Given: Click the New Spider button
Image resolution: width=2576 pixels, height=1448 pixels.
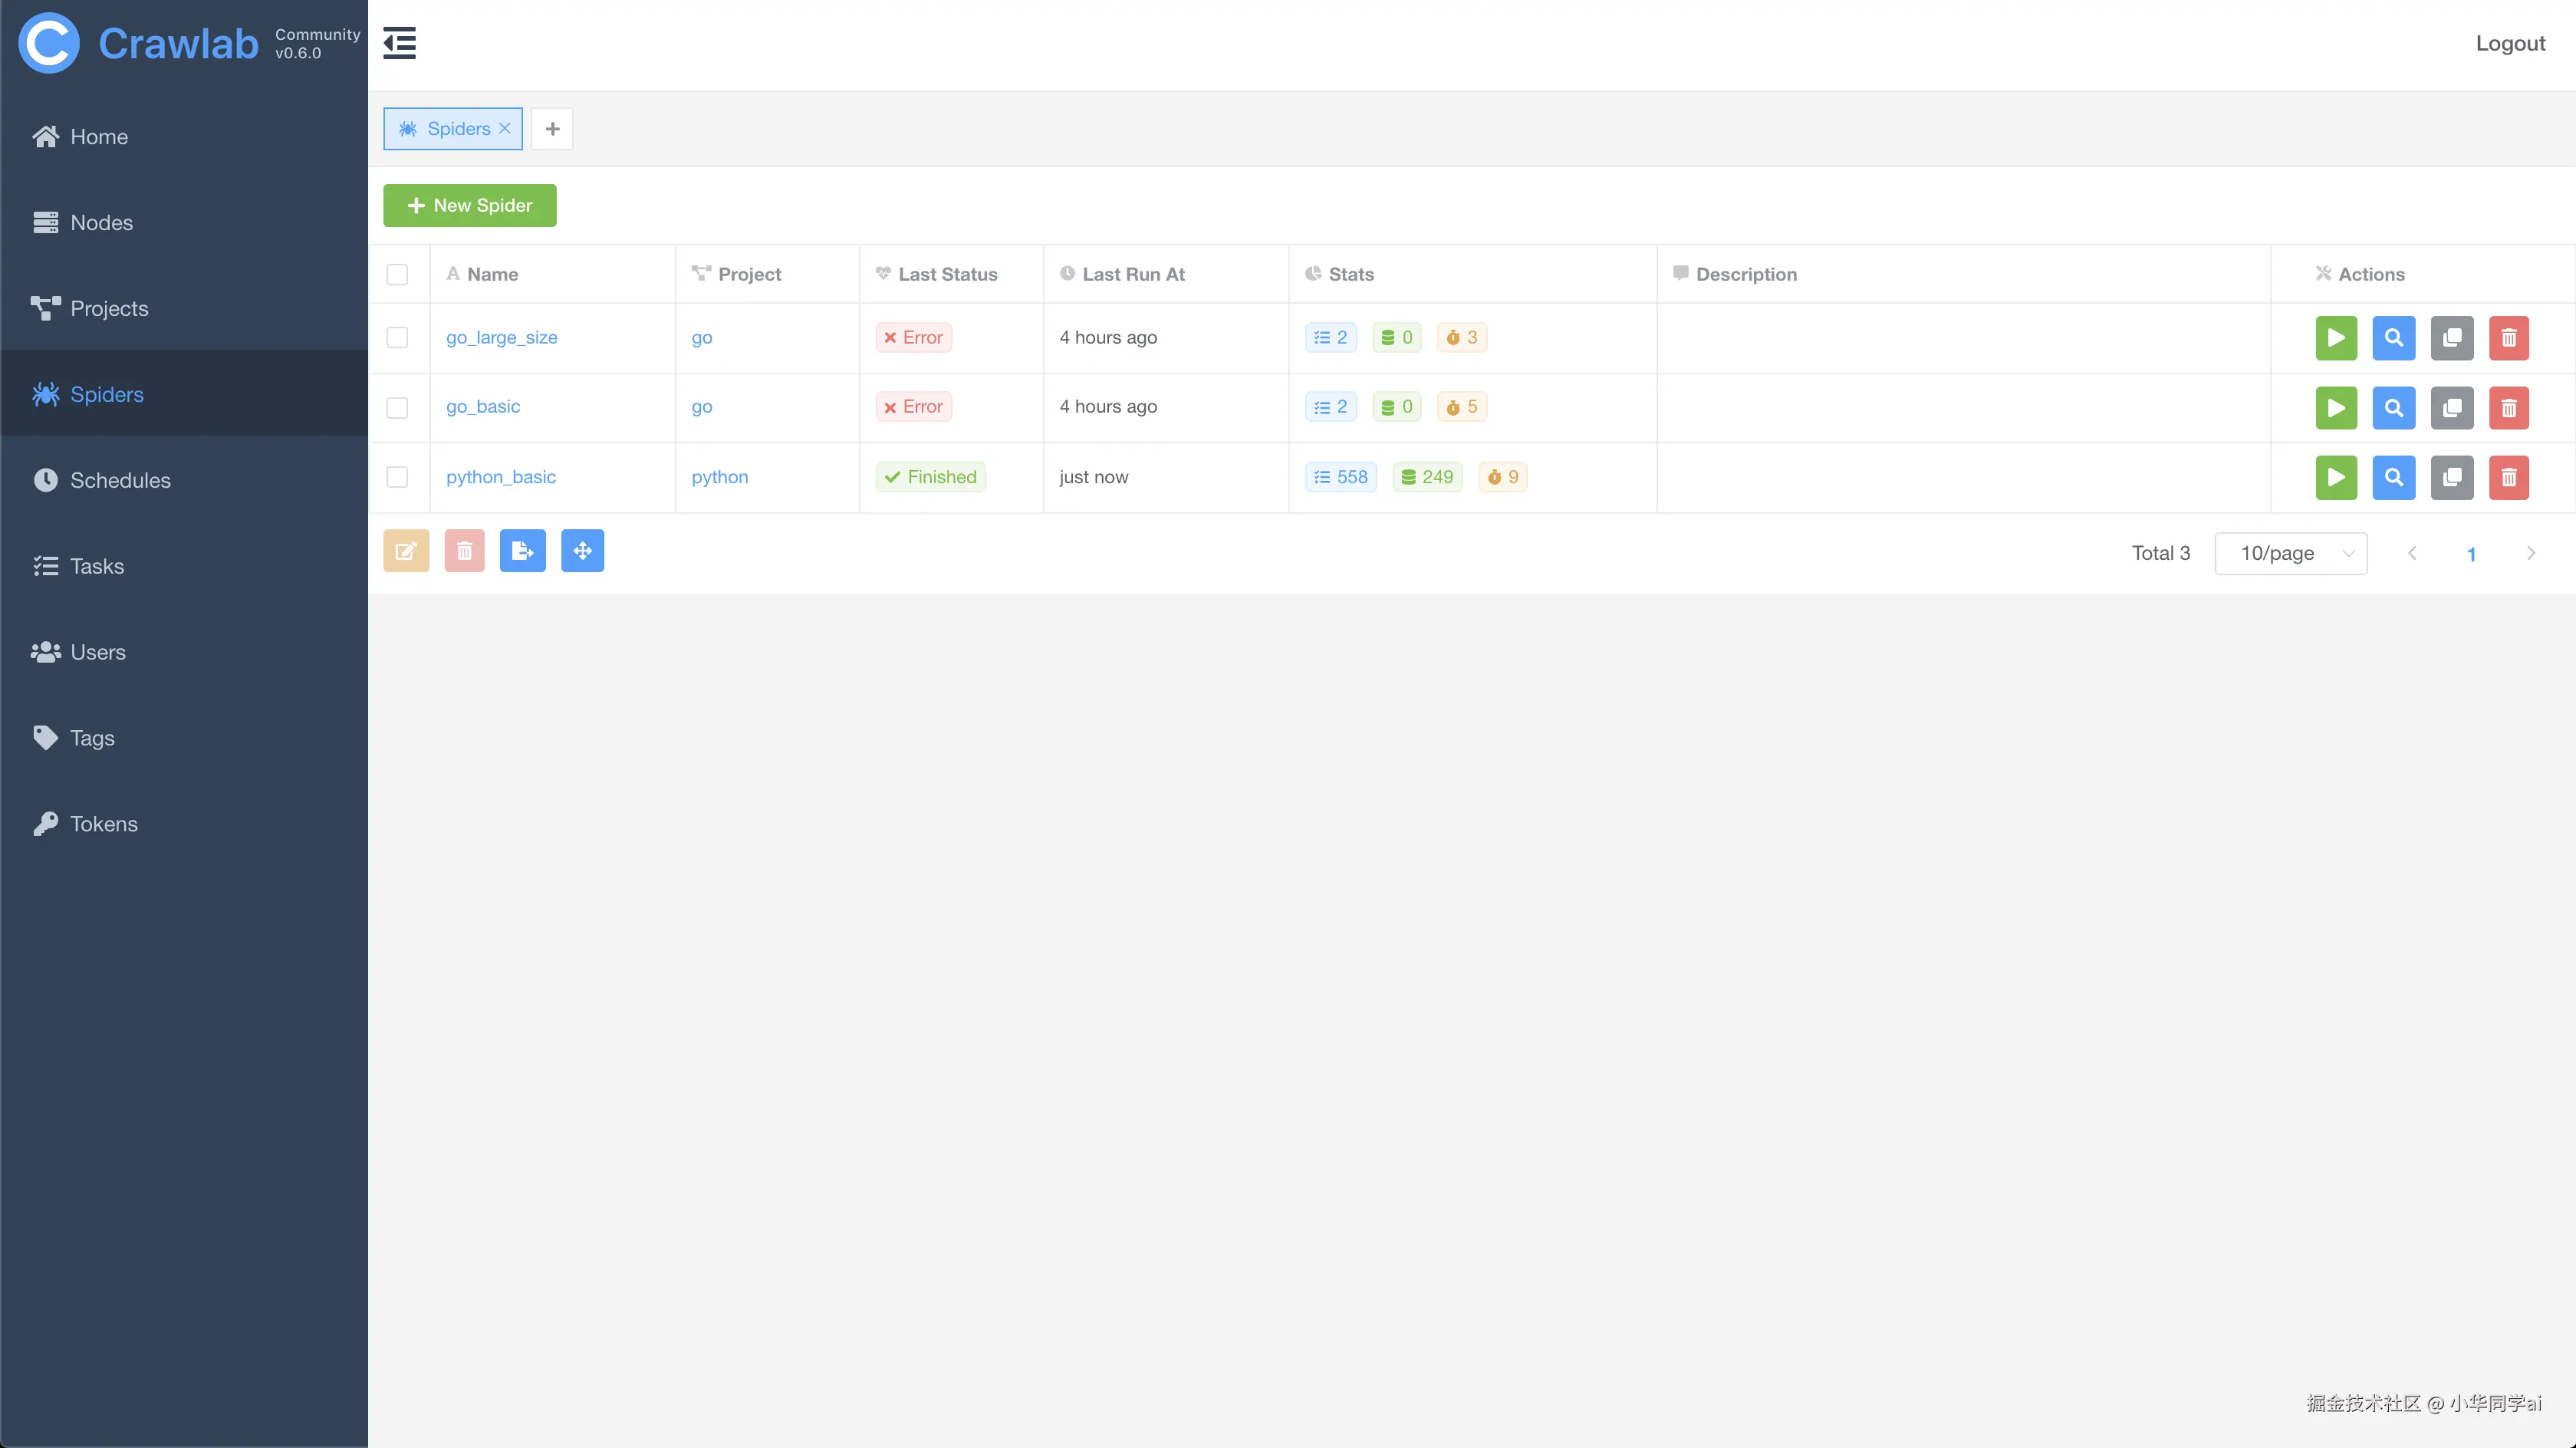Looking at the screenshot, I should (x=470, y=205).
